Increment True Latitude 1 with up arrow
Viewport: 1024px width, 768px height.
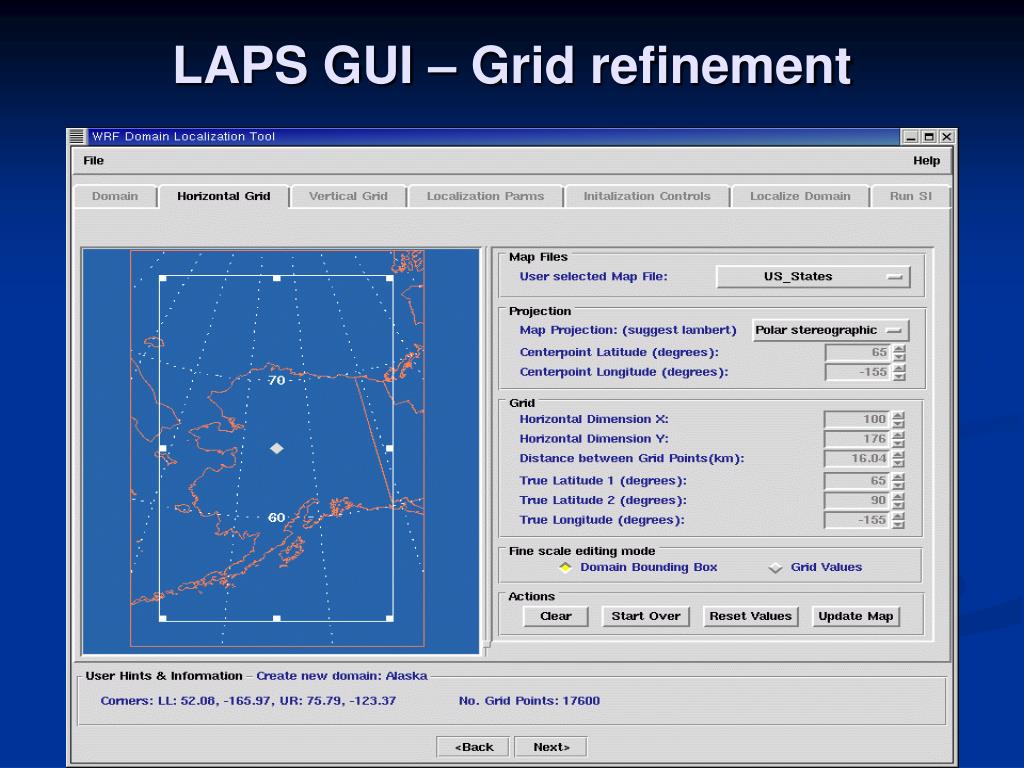[x=899, y=476]
